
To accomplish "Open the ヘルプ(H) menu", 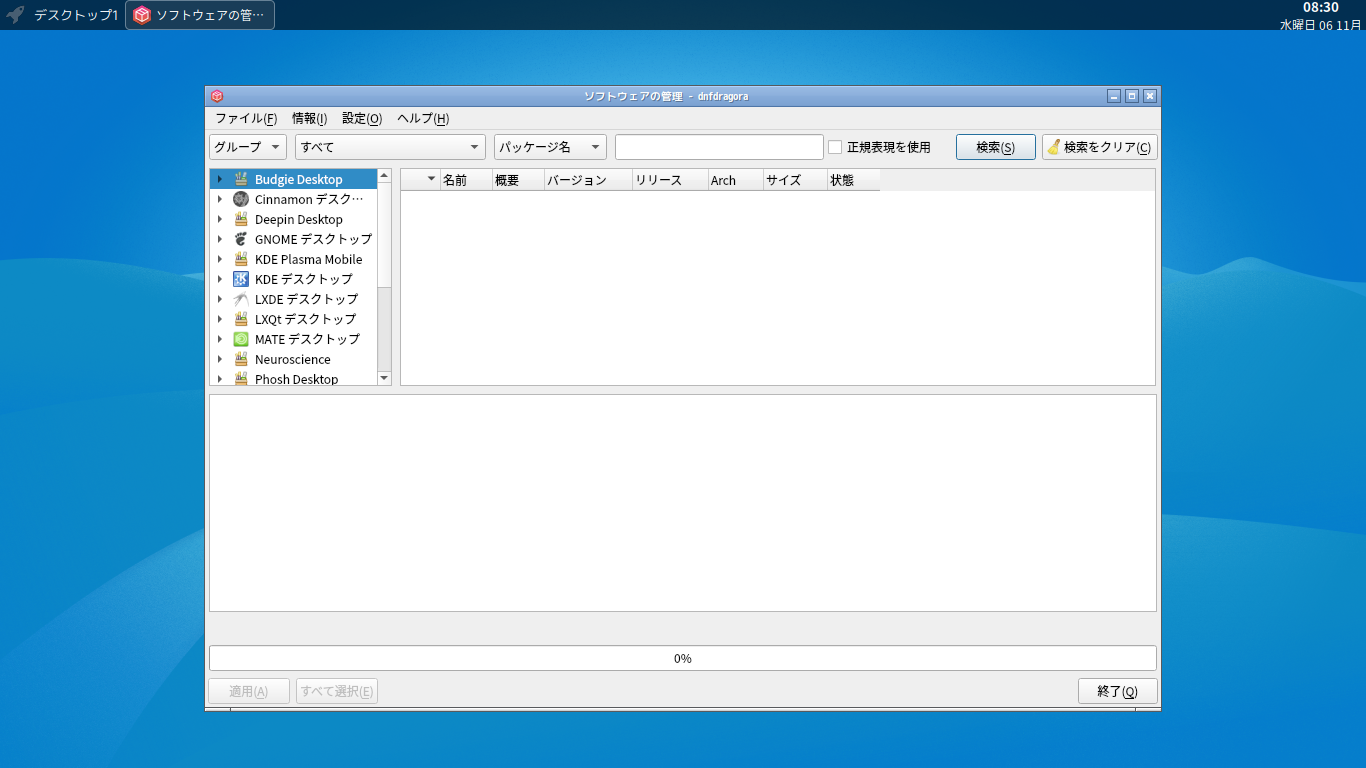I will 423,118.
